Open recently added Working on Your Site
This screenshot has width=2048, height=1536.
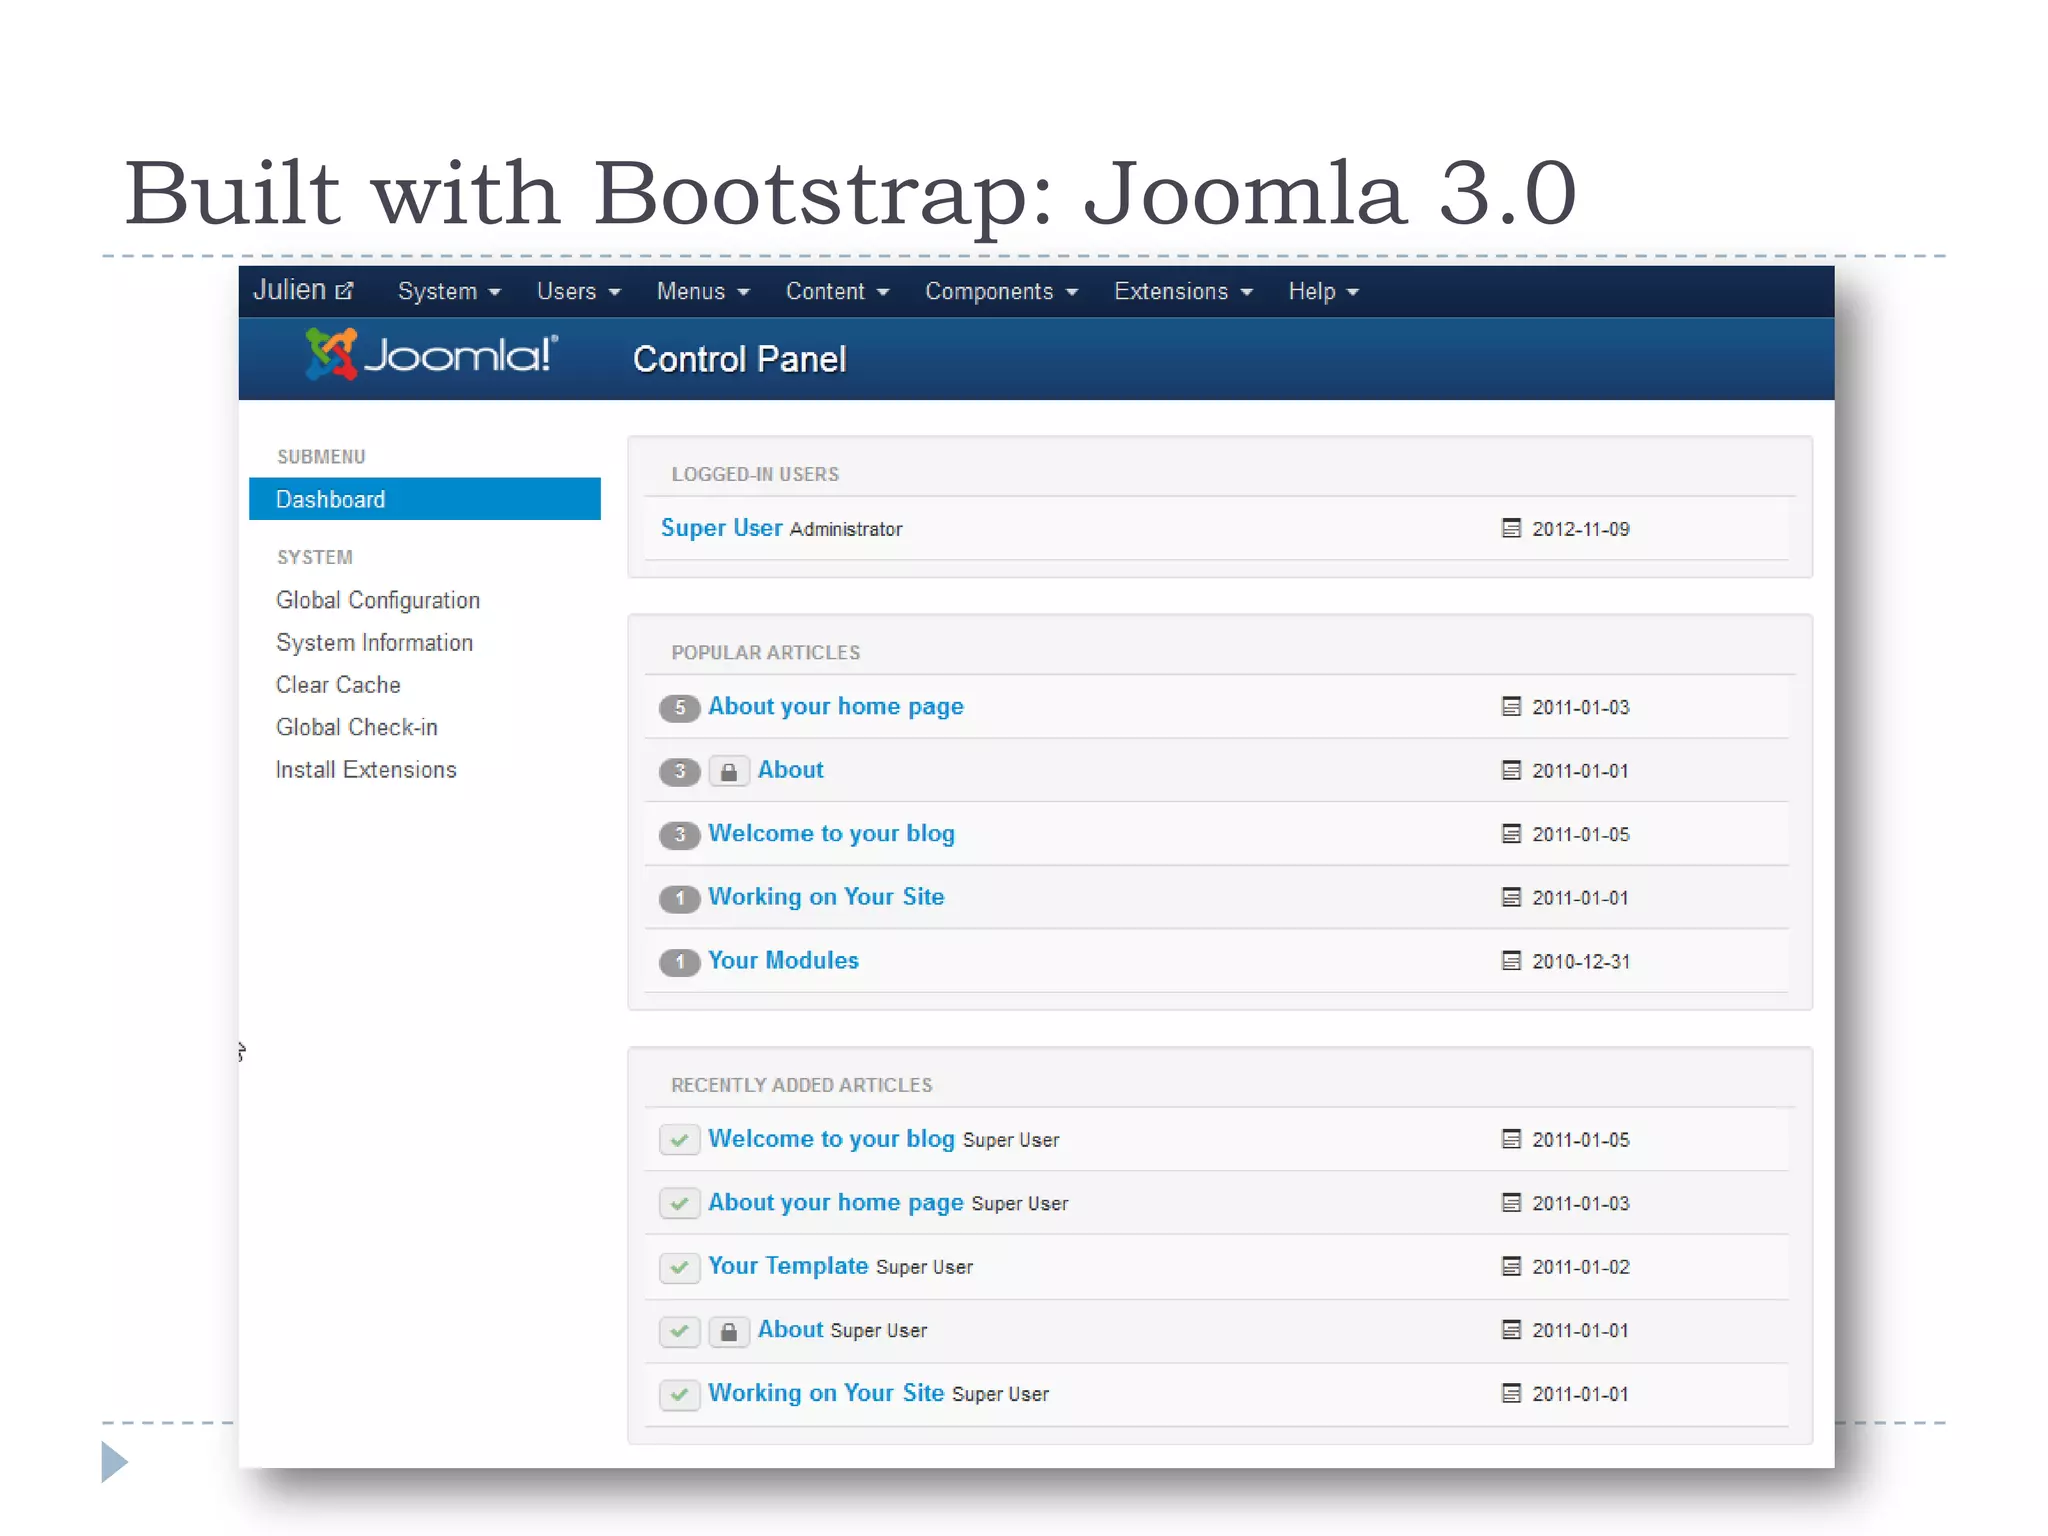tap(826, 1393)
